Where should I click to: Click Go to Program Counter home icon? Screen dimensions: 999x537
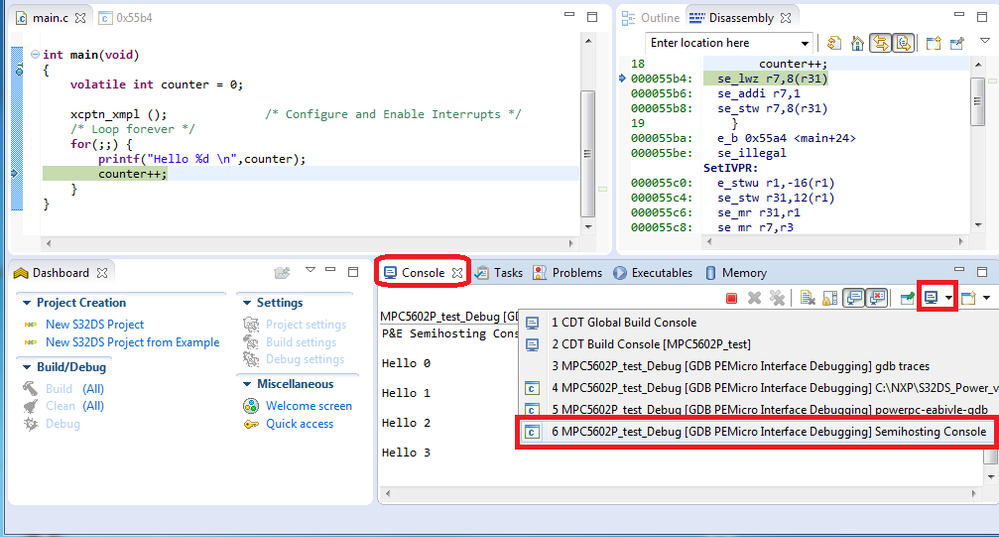pyautogui.click(x=858, y=43)
